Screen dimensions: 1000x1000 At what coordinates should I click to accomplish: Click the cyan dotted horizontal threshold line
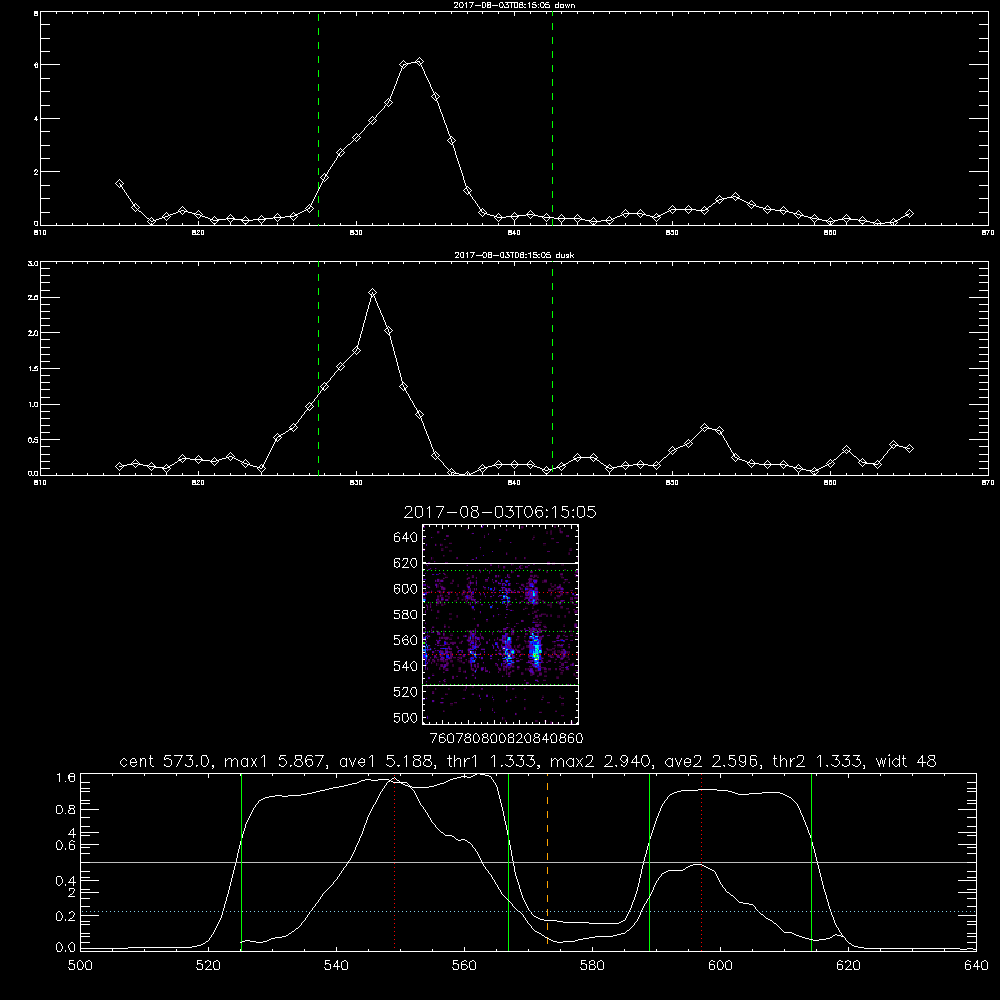(528, 911)
